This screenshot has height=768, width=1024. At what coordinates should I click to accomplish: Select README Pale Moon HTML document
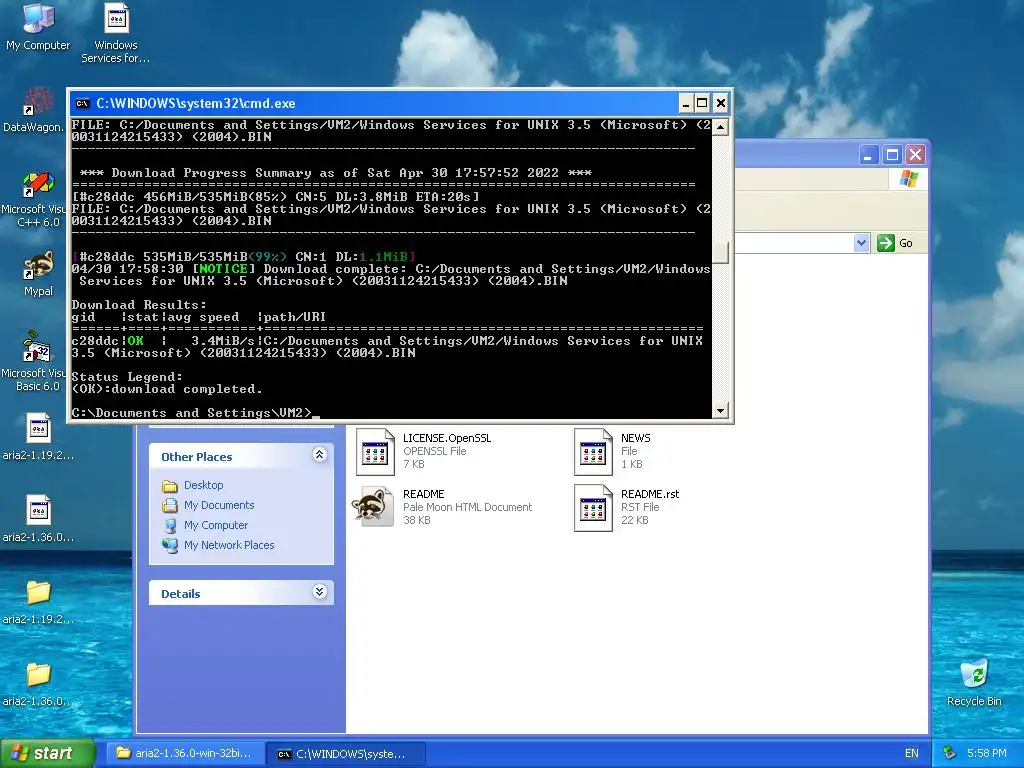pyautogui.click(x=443, y=507)
